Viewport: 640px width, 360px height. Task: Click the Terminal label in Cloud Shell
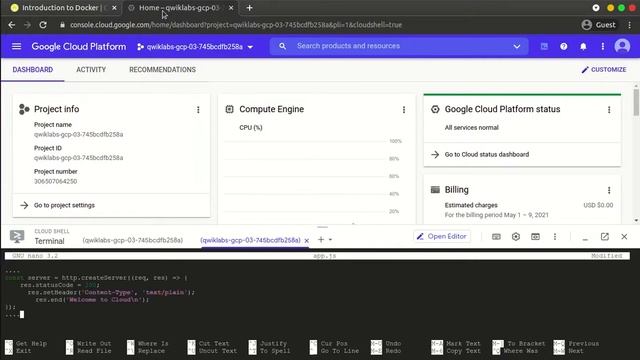[x=49, y=241]
